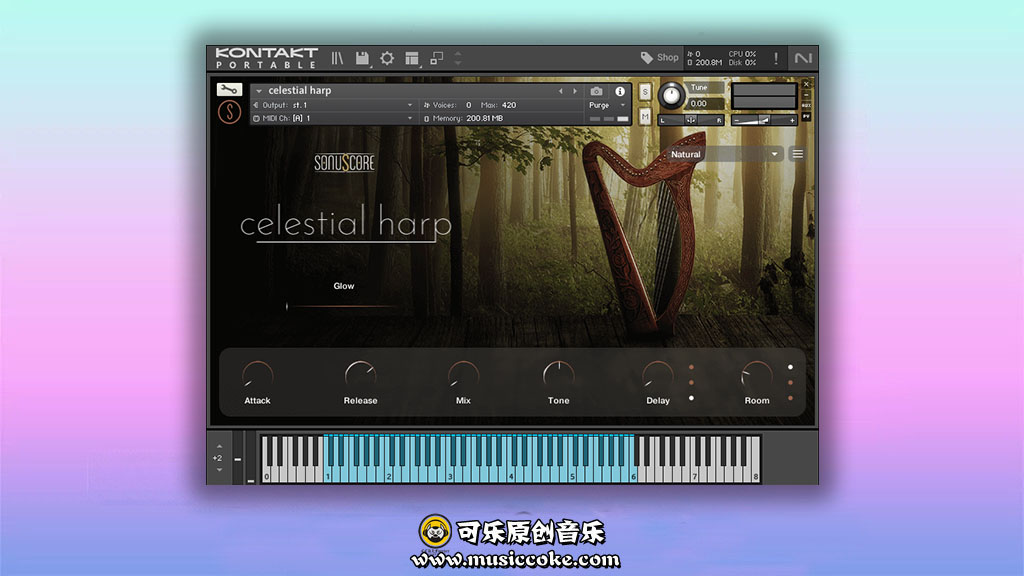This screenshot has width=1024, height=576.
Task: Select middle Room mode dot
Action: 790,383
